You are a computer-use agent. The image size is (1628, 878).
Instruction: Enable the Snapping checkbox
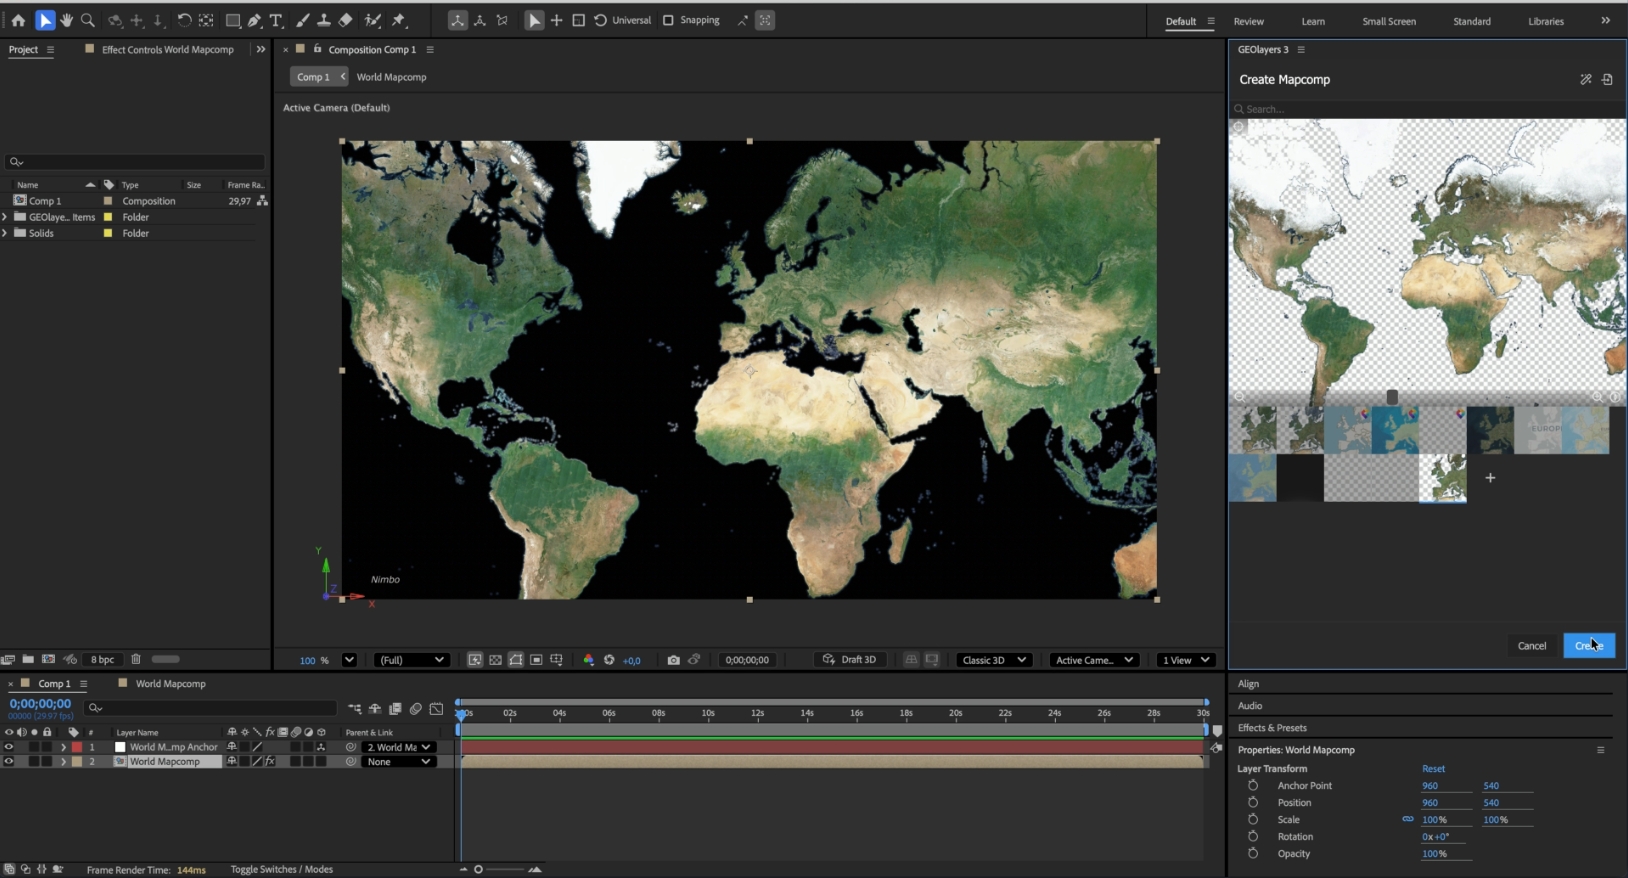668,20
